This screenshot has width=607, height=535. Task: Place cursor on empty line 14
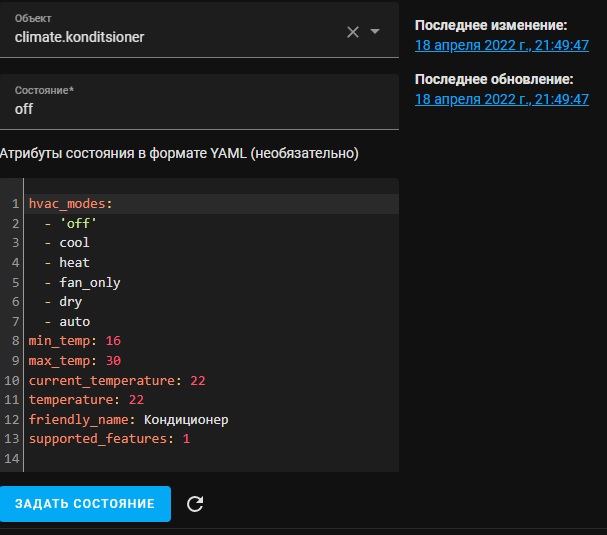(x=211, y=459)
